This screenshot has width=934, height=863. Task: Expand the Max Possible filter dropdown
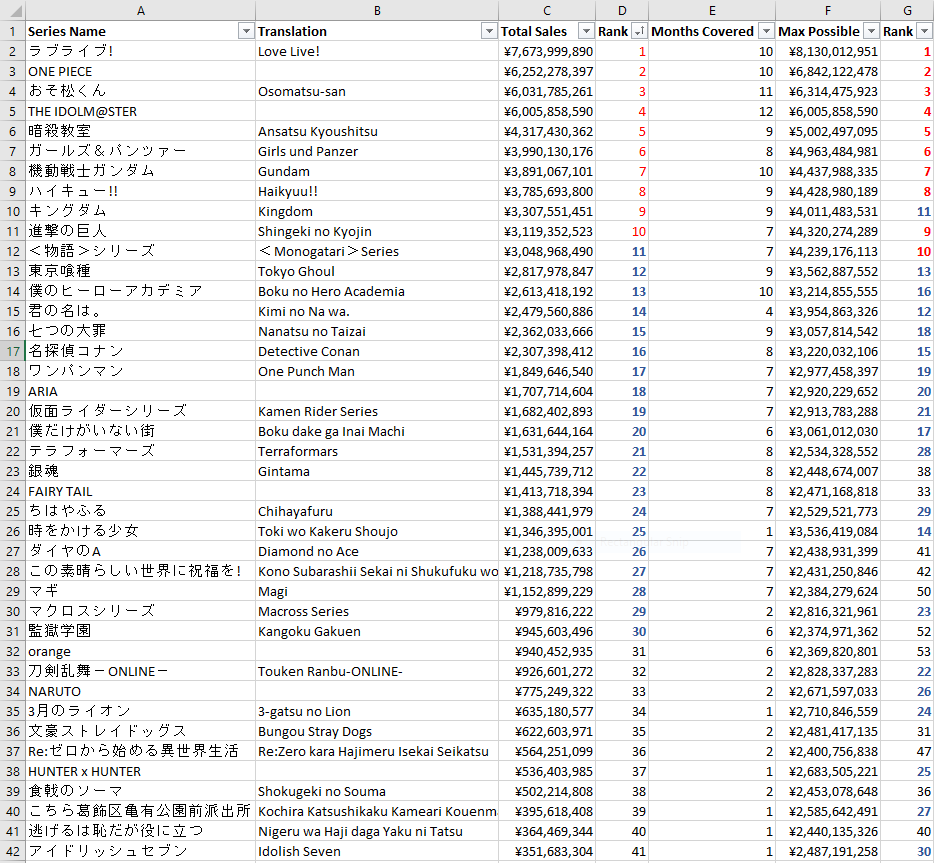[x=870, y=31]
